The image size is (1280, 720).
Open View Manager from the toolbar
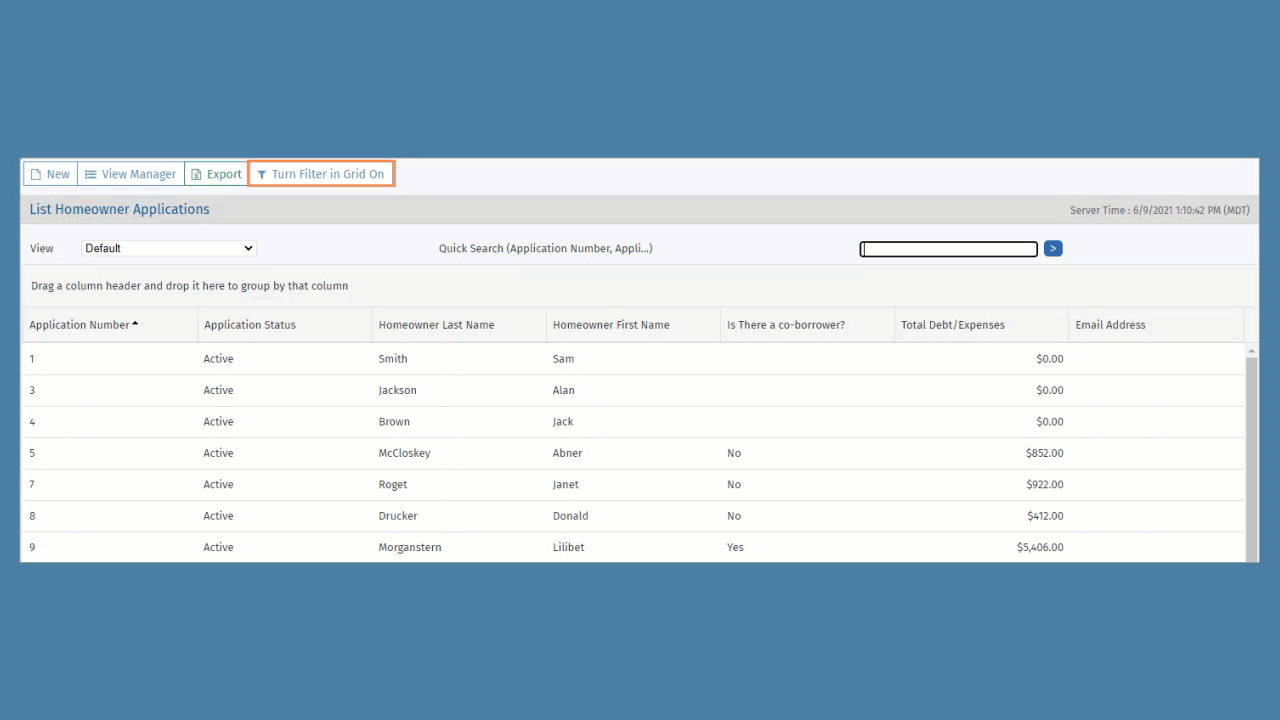tap(130, 174)
